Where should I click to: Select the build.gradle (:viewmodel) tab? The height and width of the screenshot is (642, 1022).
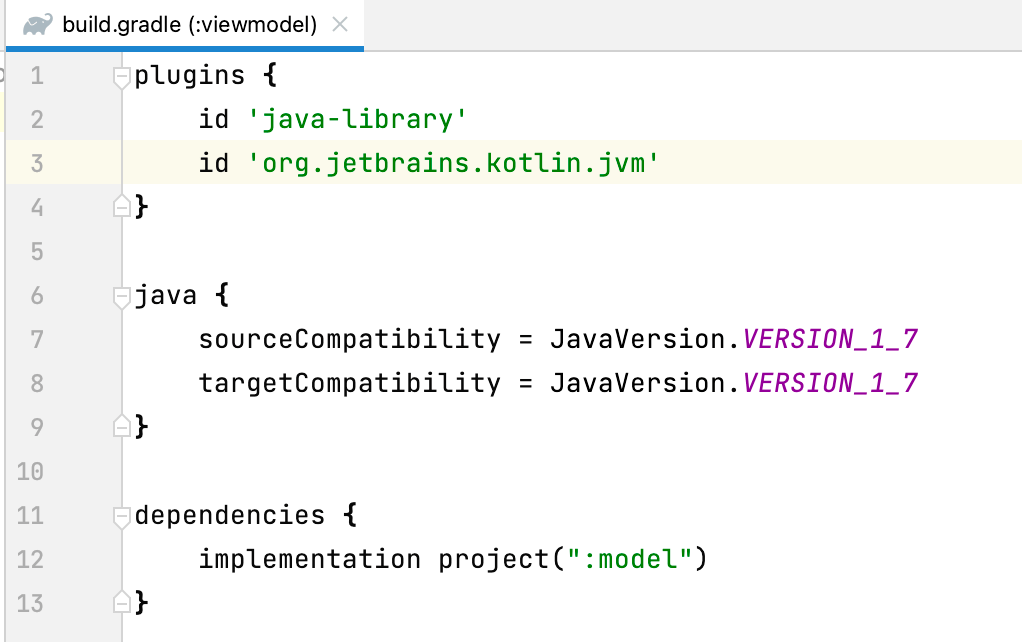click(189, 25)
